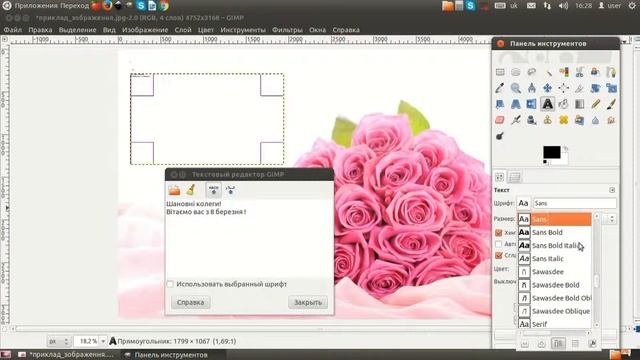This screenshot has height=360, width=640.
Task: Clear all text with the broom icon
Action: 191,190
